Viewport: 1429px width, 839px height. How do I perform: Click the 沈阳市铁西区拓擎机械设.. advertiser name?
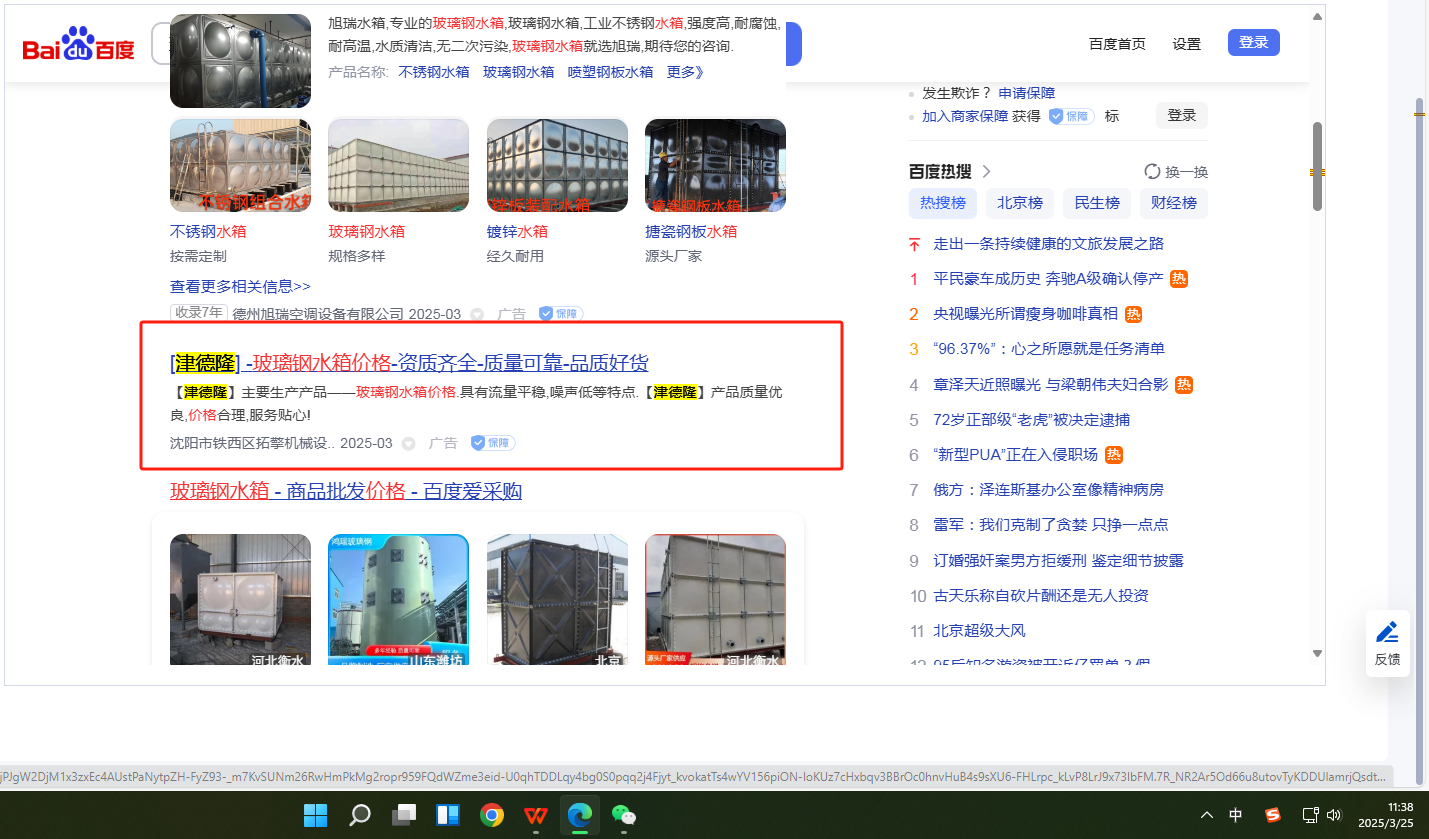point(253,443)
